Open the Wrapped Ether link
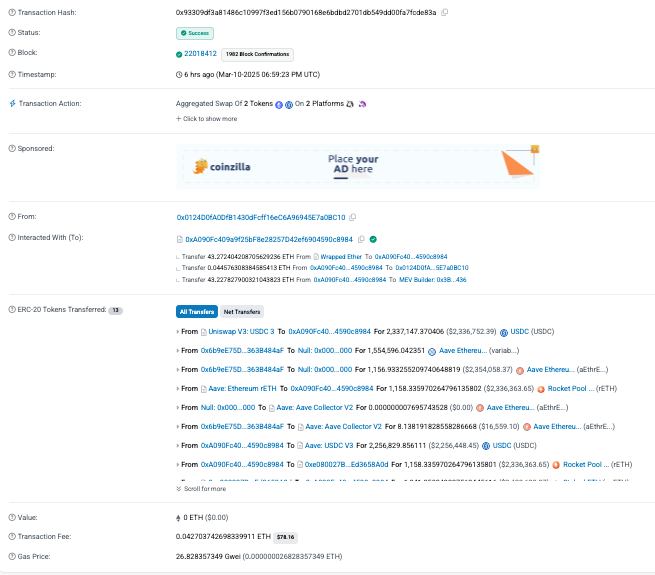Screen dimensions: 655x575 [341, 257]
